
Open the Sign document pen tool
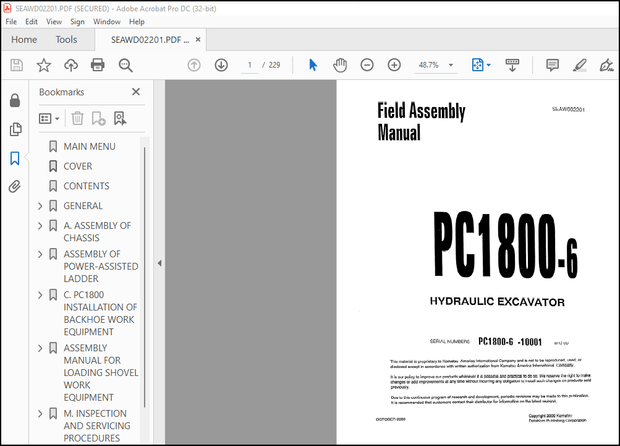coord(607,65)
